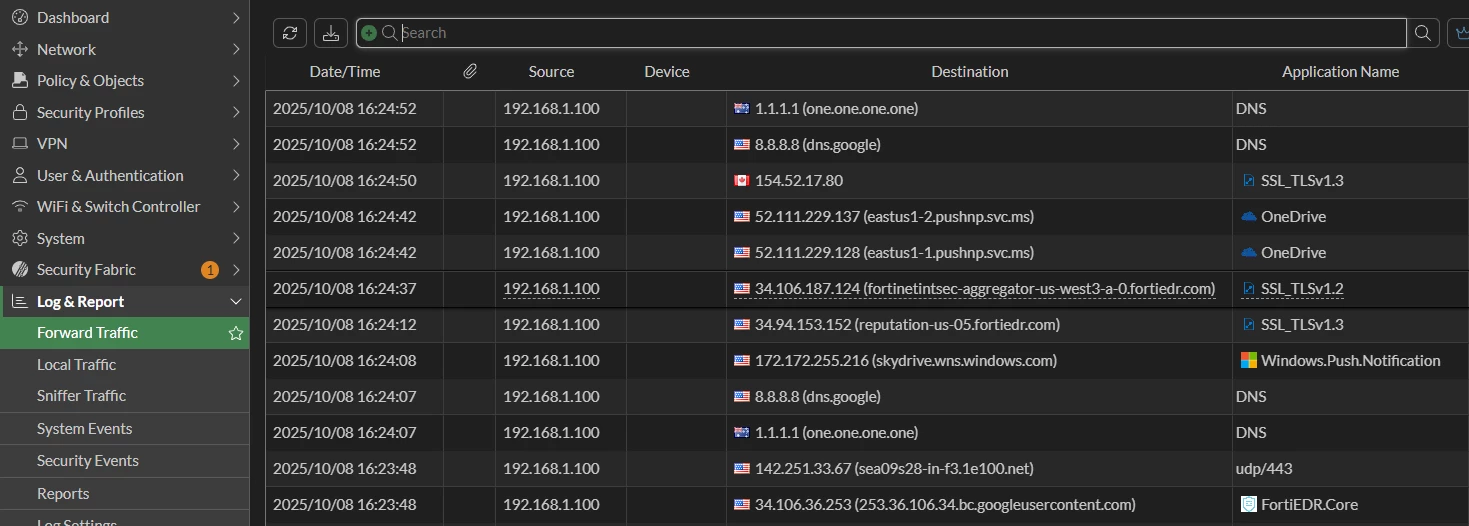
Task: Sort by the Device column header
Action: (667, 72)
